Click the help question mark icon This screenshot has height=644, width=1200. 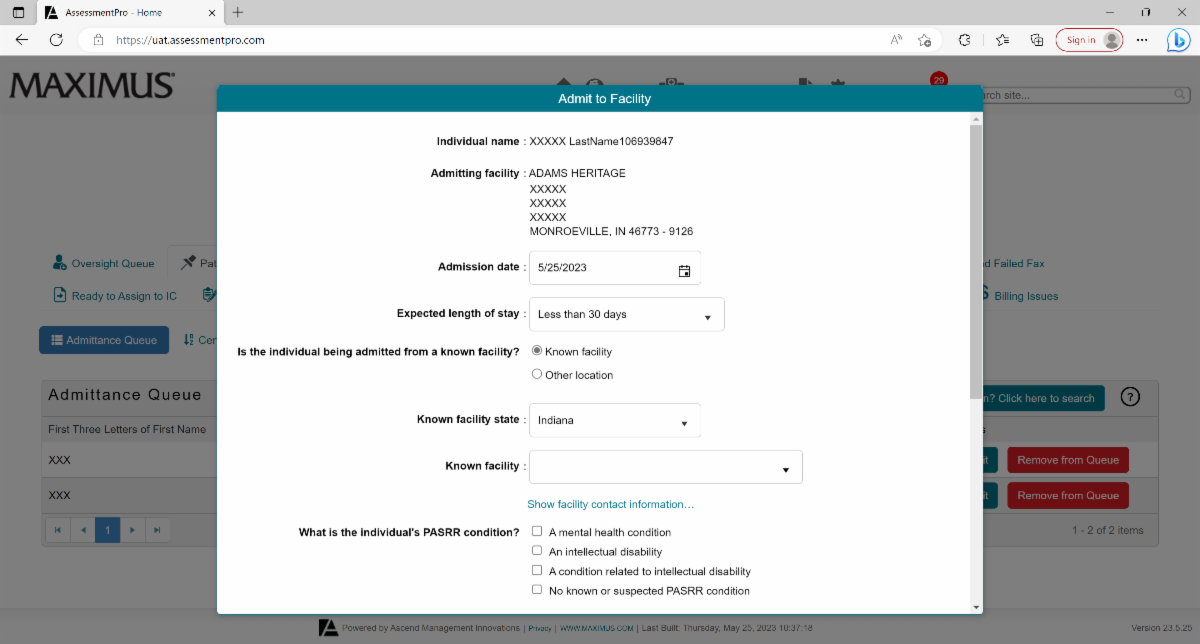pos(1130,397)
